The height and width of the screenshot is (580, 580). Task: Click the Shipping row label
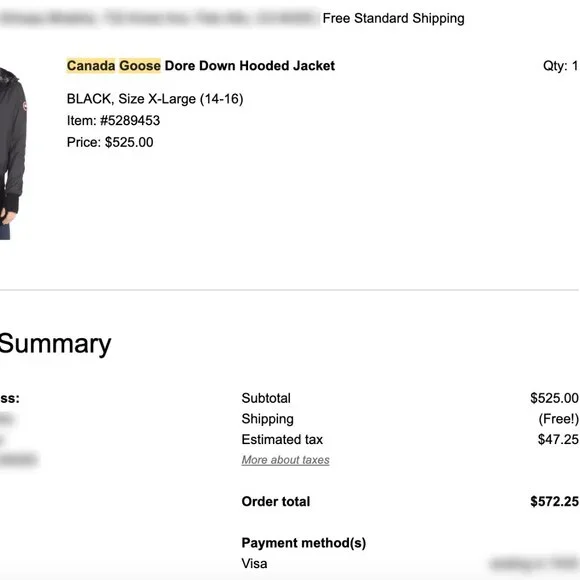pyautogui.click(x=267, y=419)
